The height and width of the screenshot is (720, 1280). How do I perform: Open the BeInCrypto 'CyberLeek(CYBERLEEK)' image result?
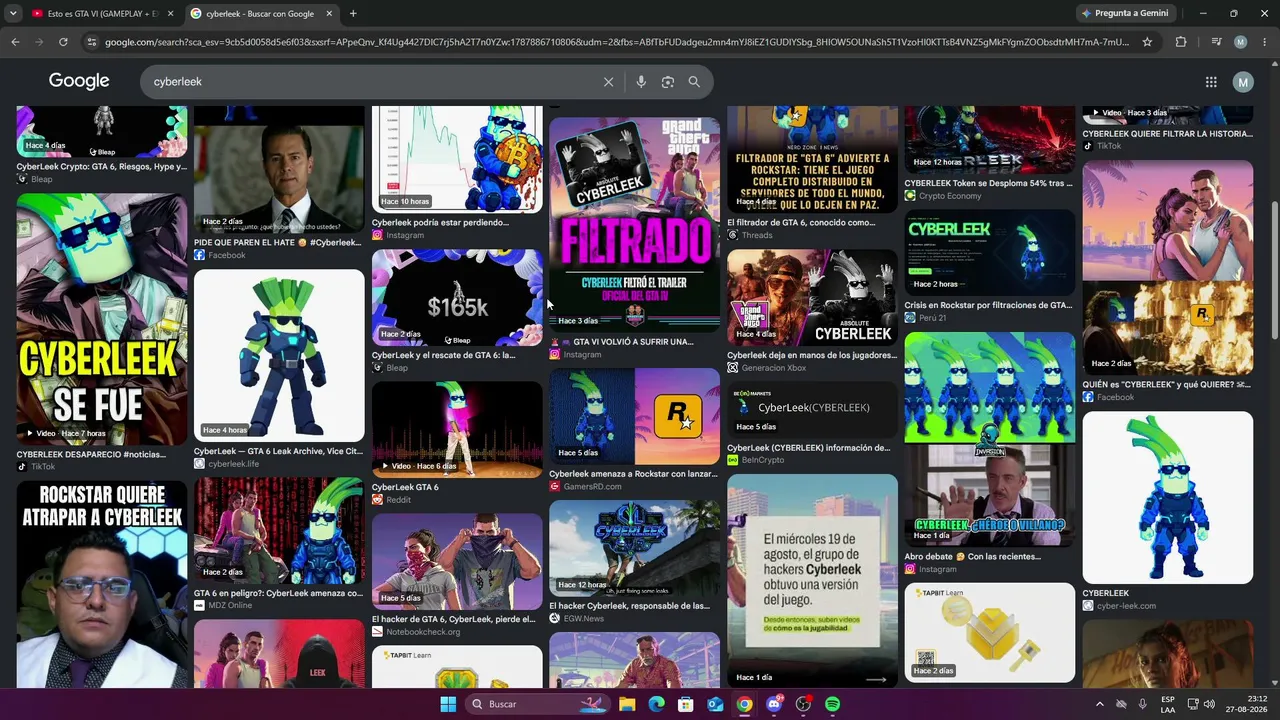coord(812,410)
